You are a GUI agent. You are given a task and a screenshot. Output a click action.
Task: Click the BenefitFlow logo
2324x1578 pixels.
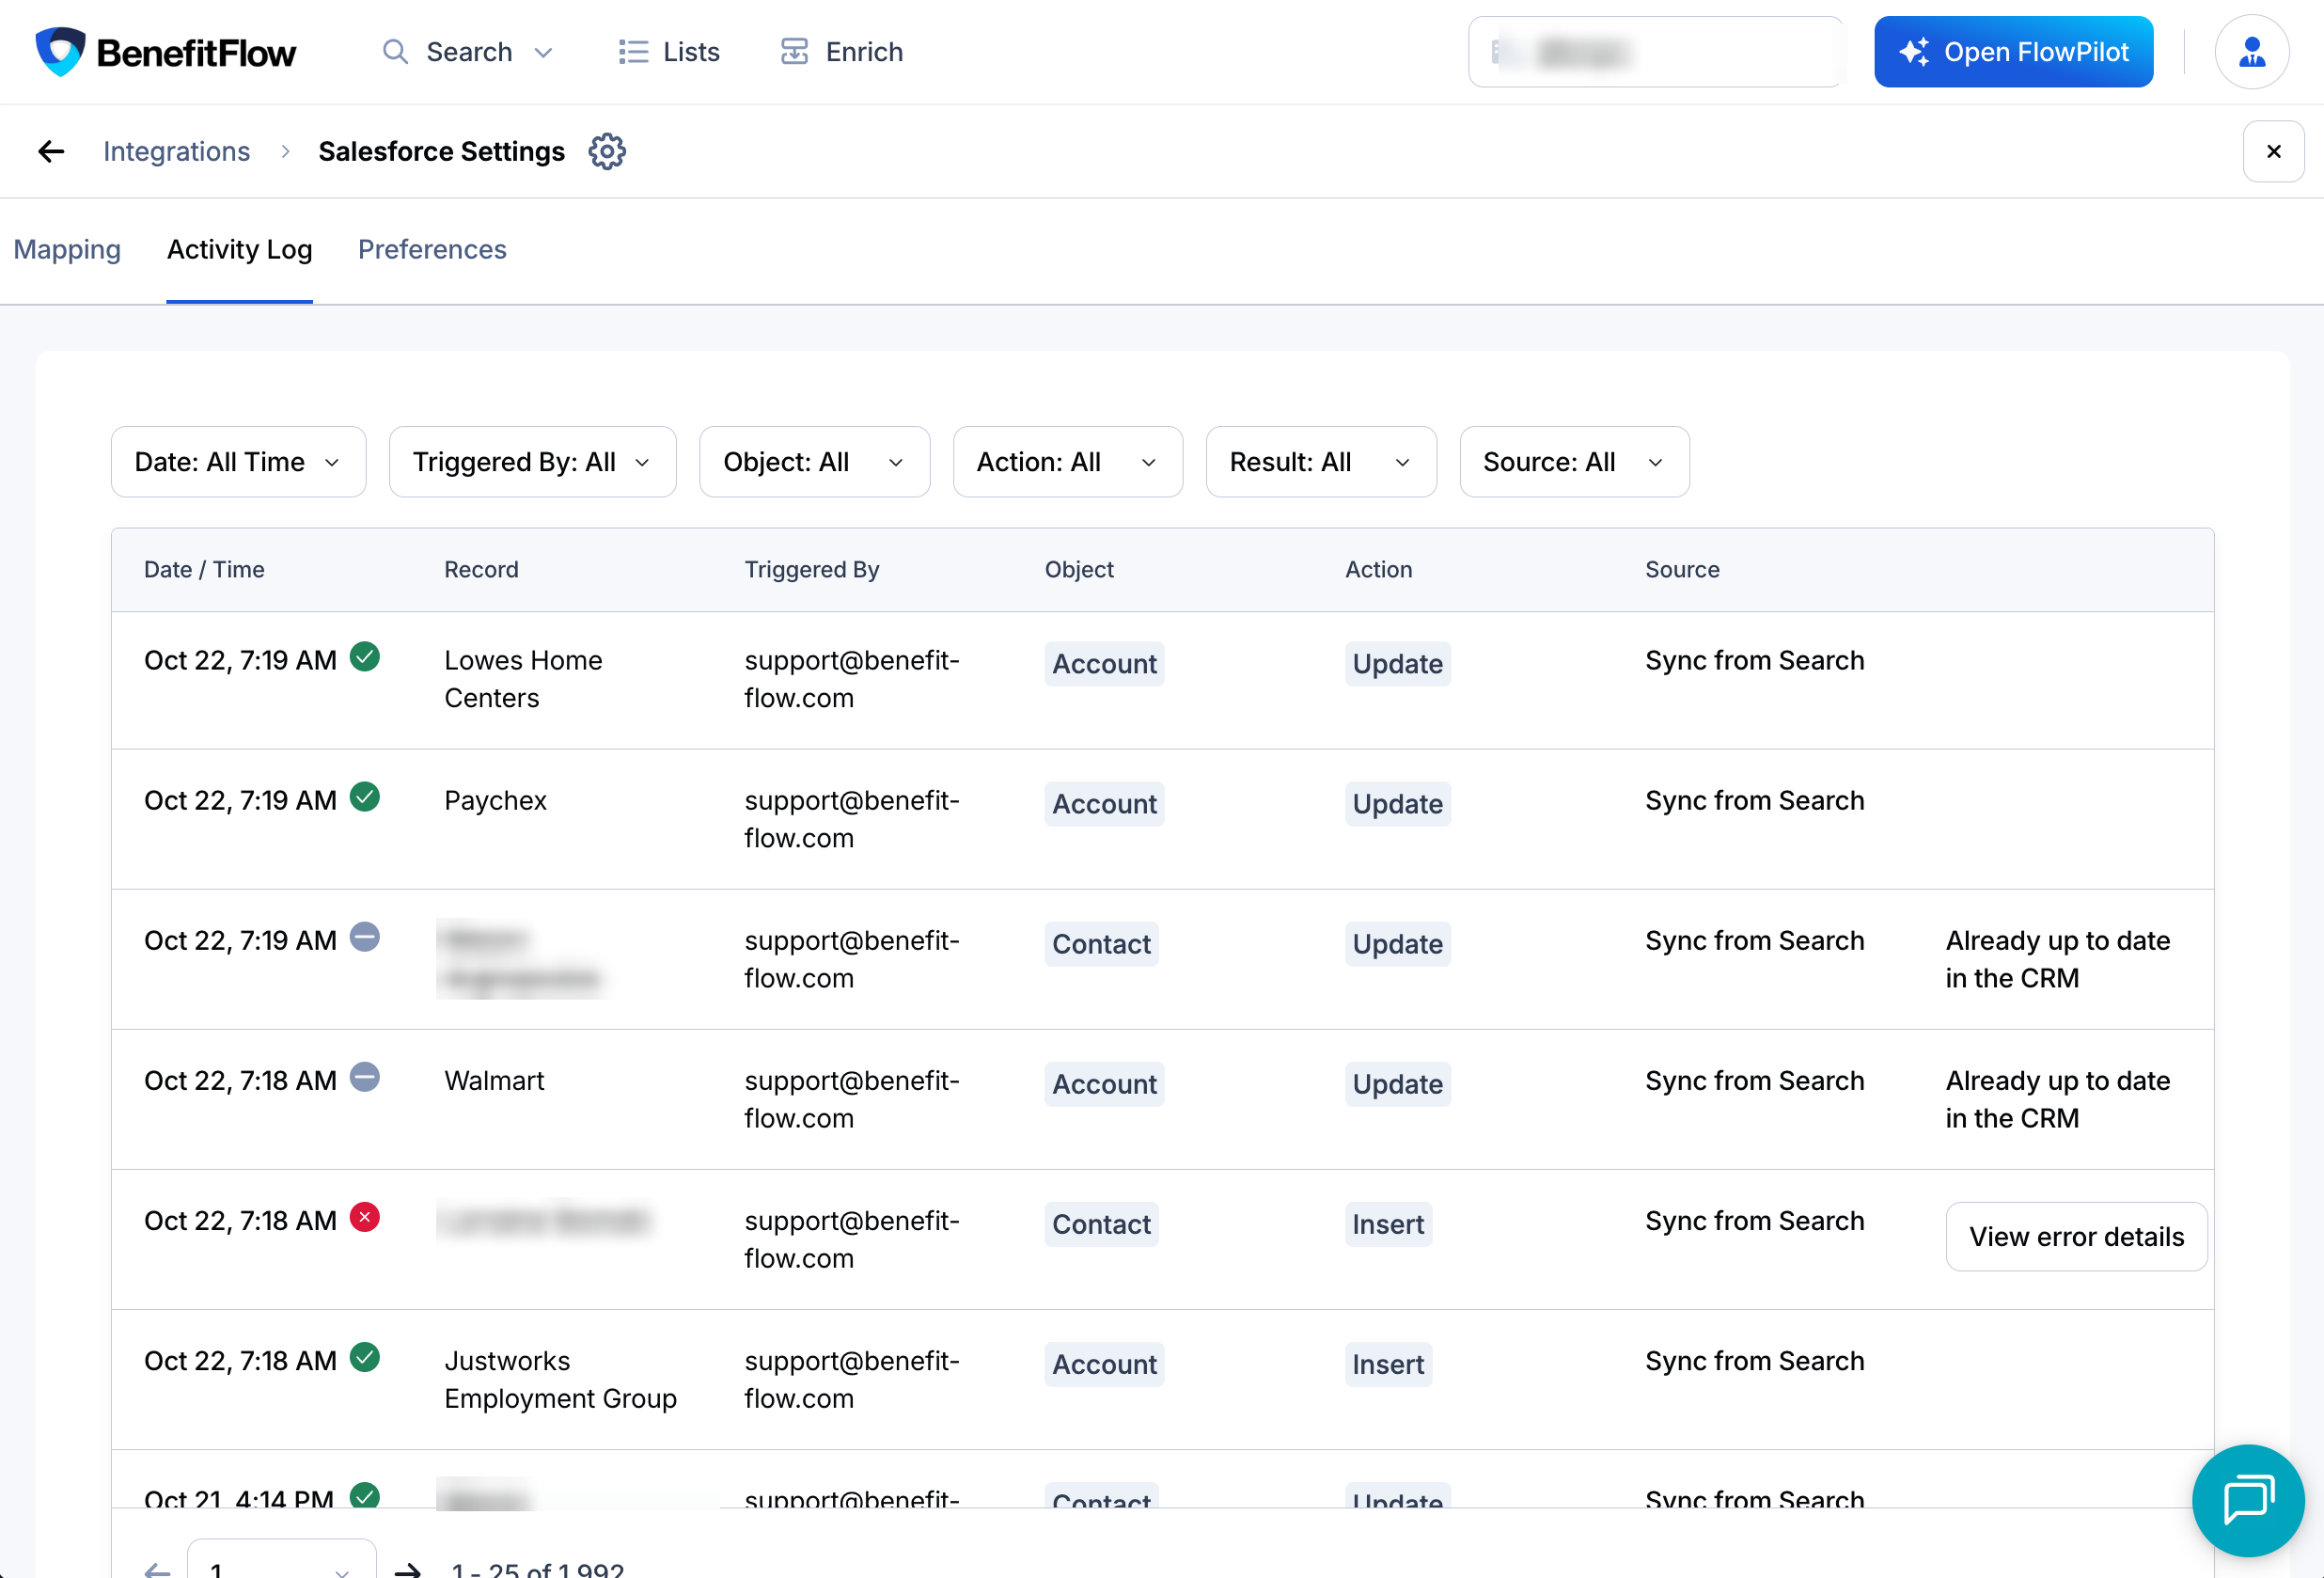click(x=166, y=52)
